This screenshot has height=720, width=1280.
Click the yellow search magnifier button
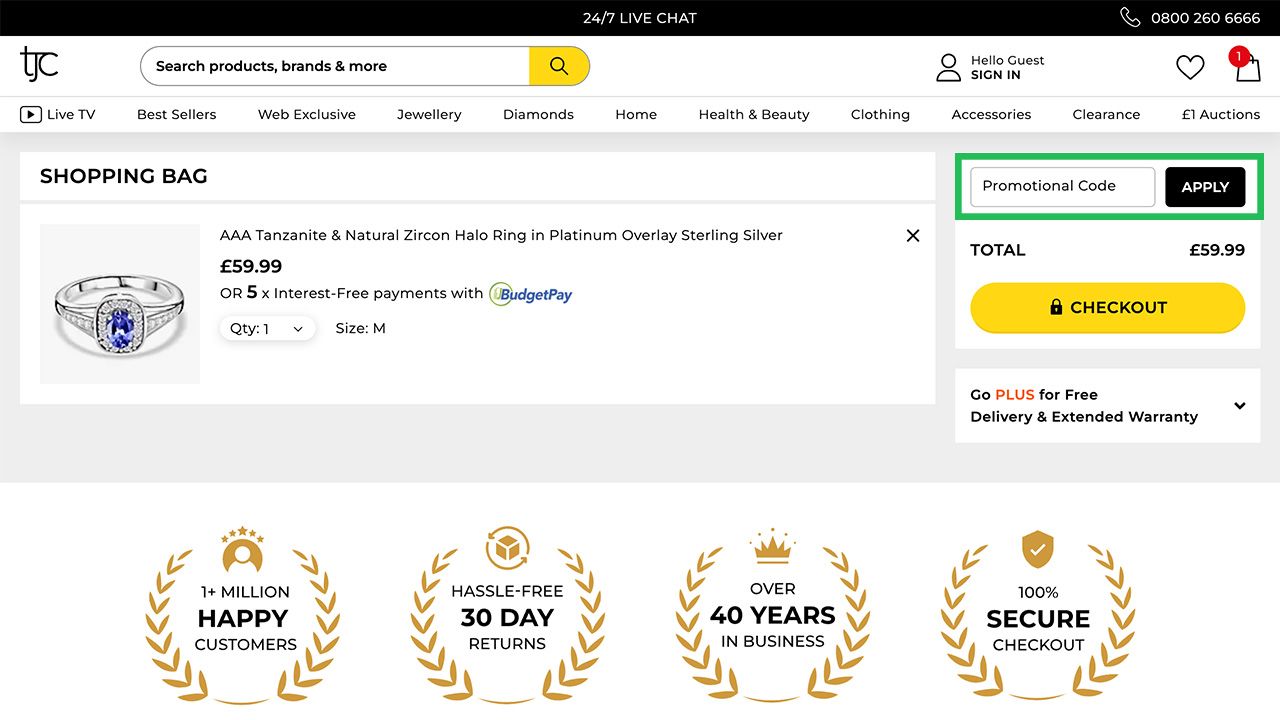point(559,66)
